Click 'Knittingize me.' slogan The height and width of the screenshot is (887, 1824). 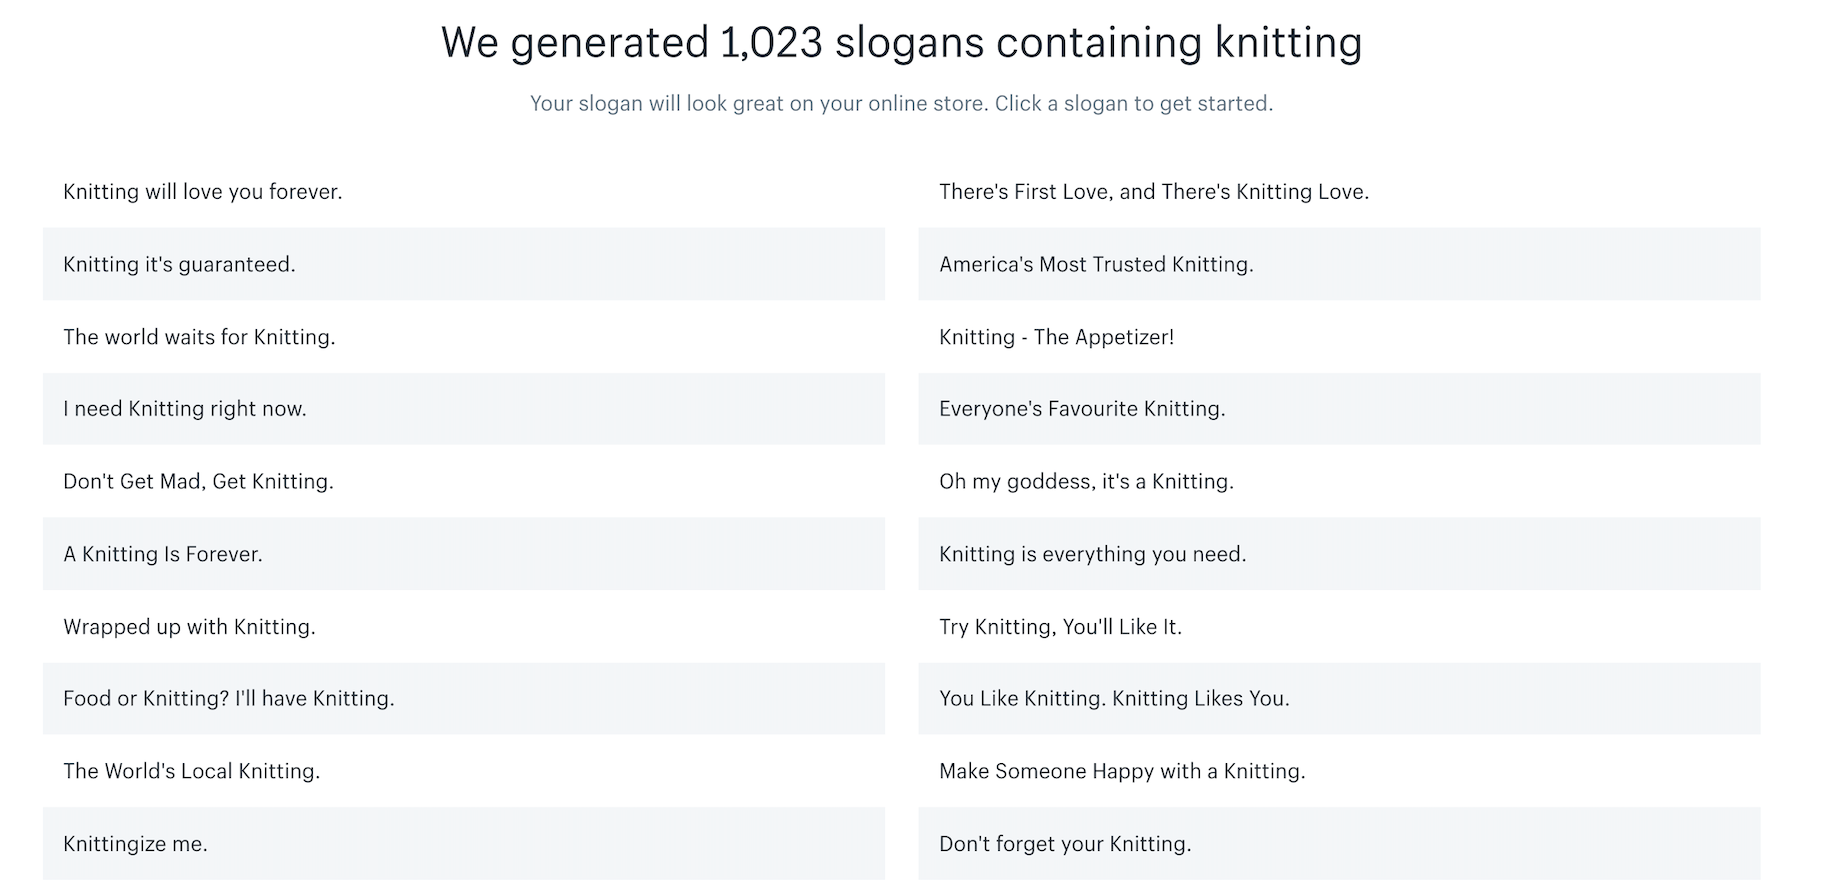[136, 844]
